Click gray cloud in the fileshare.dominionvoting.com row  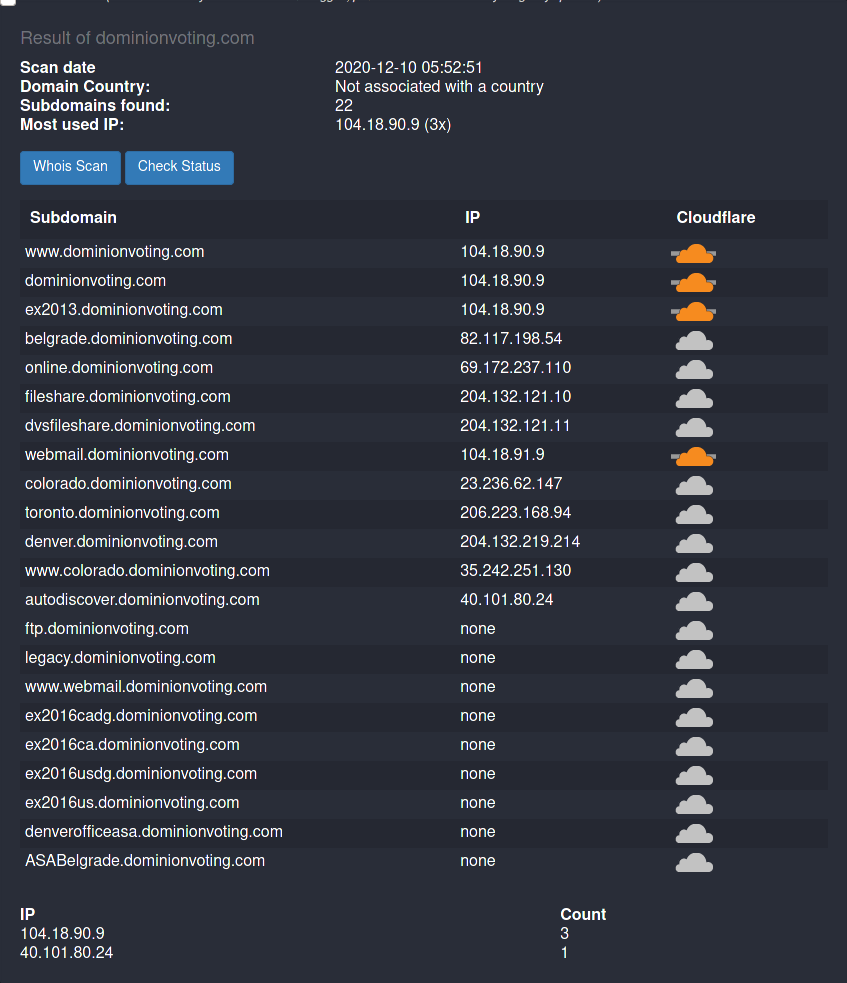tap(694, 398)
